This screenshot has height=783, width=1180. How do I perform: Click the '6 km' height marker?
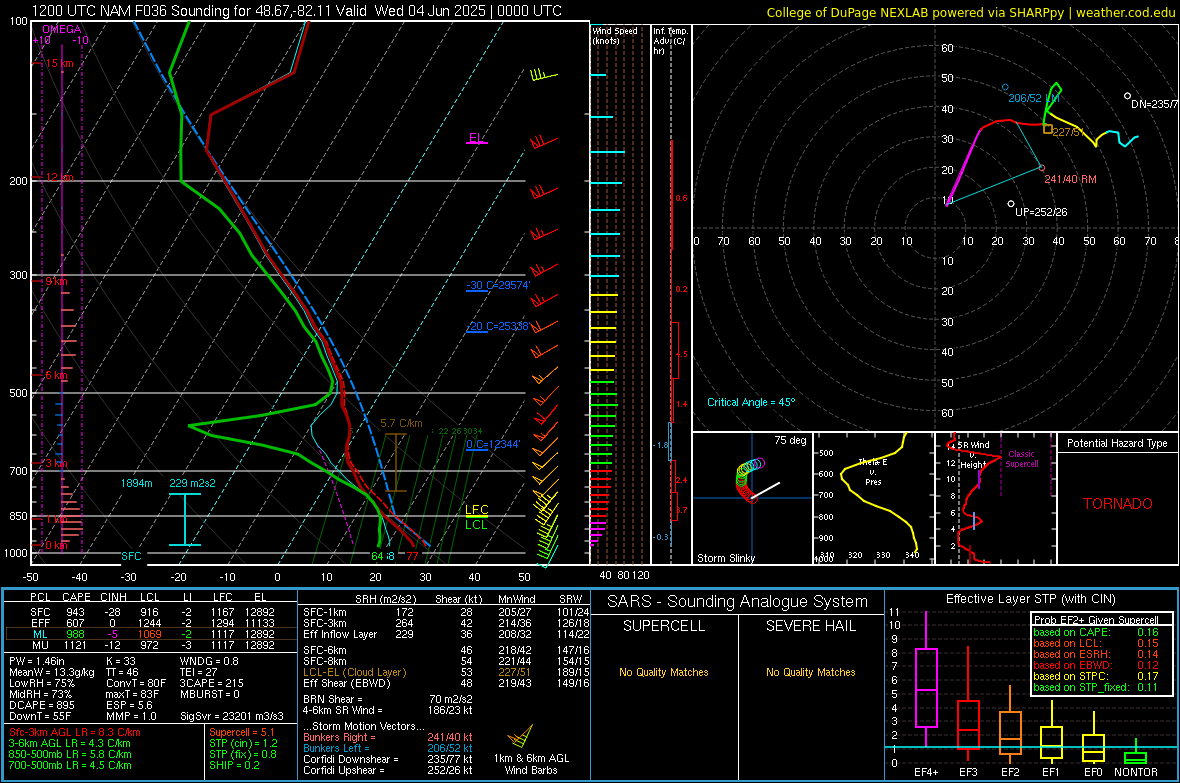click(56, 375)
